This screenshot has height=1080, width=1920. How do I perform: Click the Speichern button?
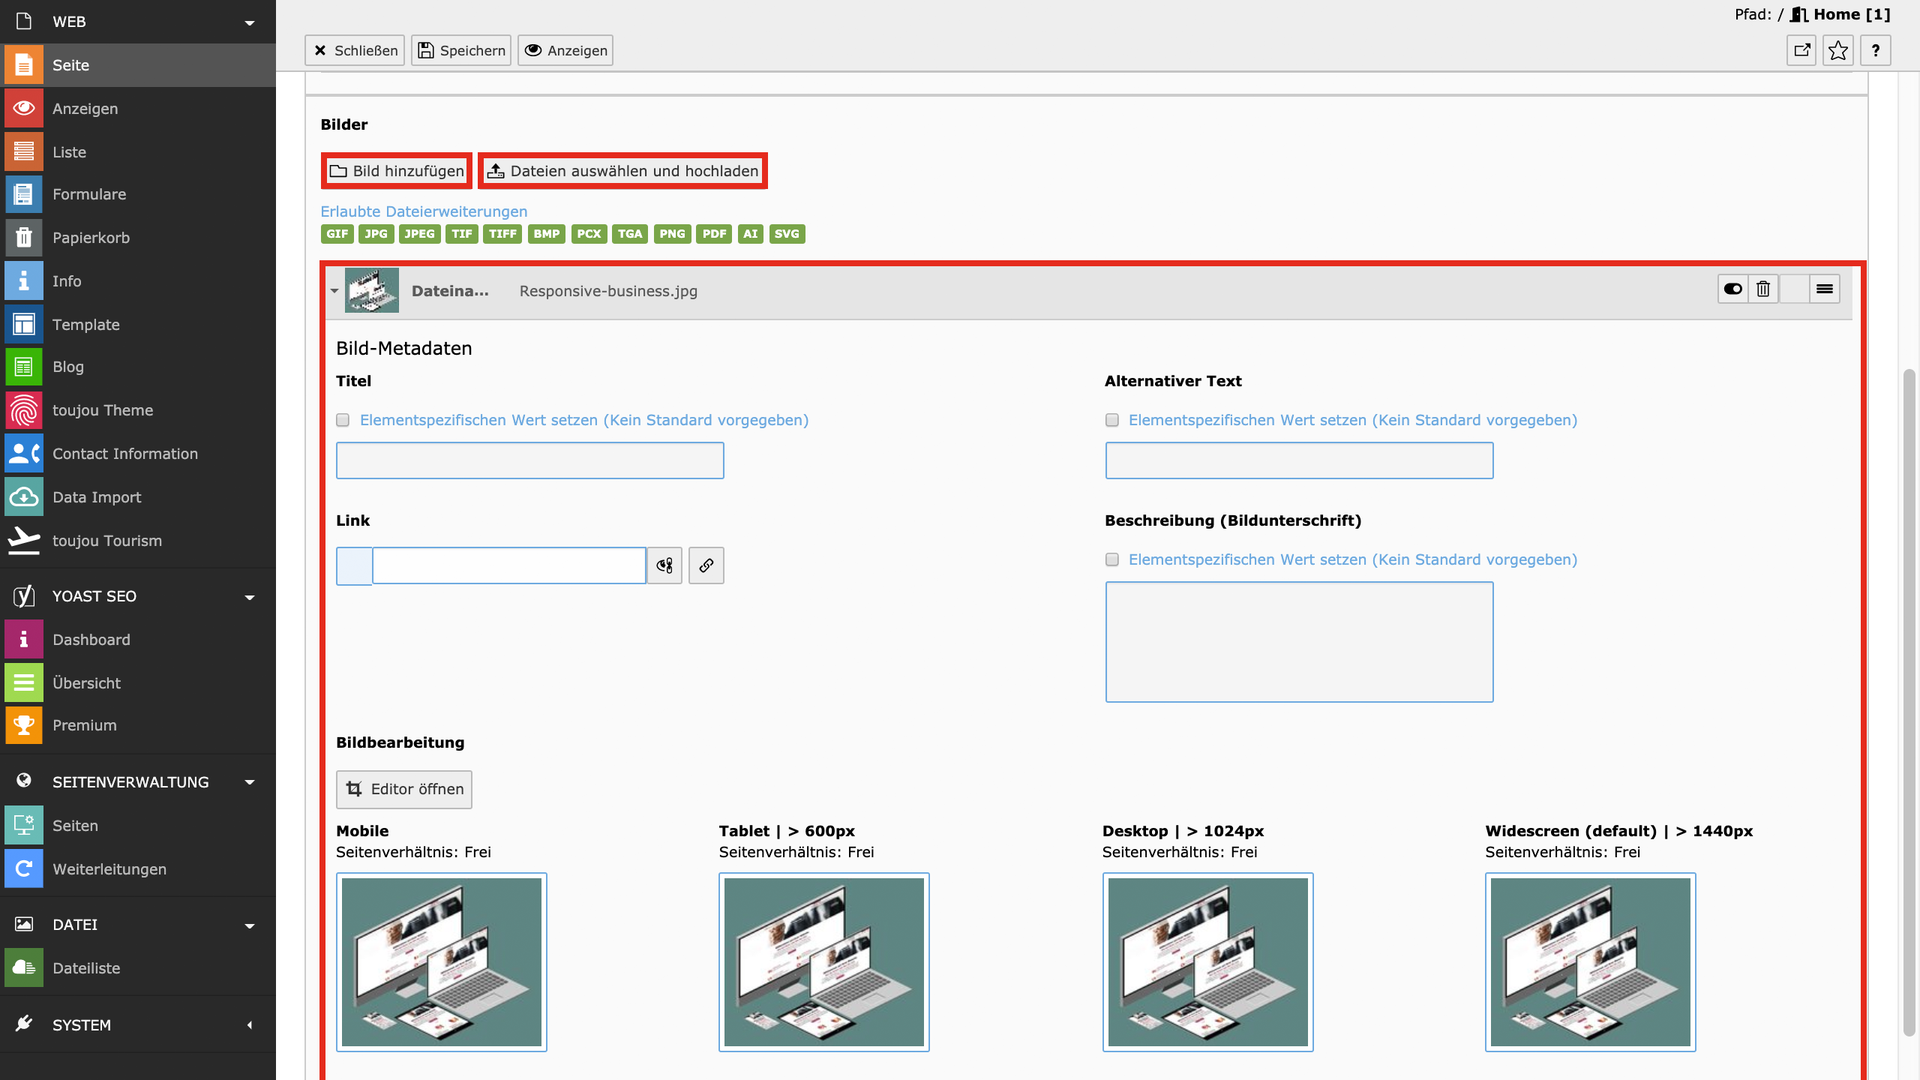pyautogui.click(x=461, y=51)
